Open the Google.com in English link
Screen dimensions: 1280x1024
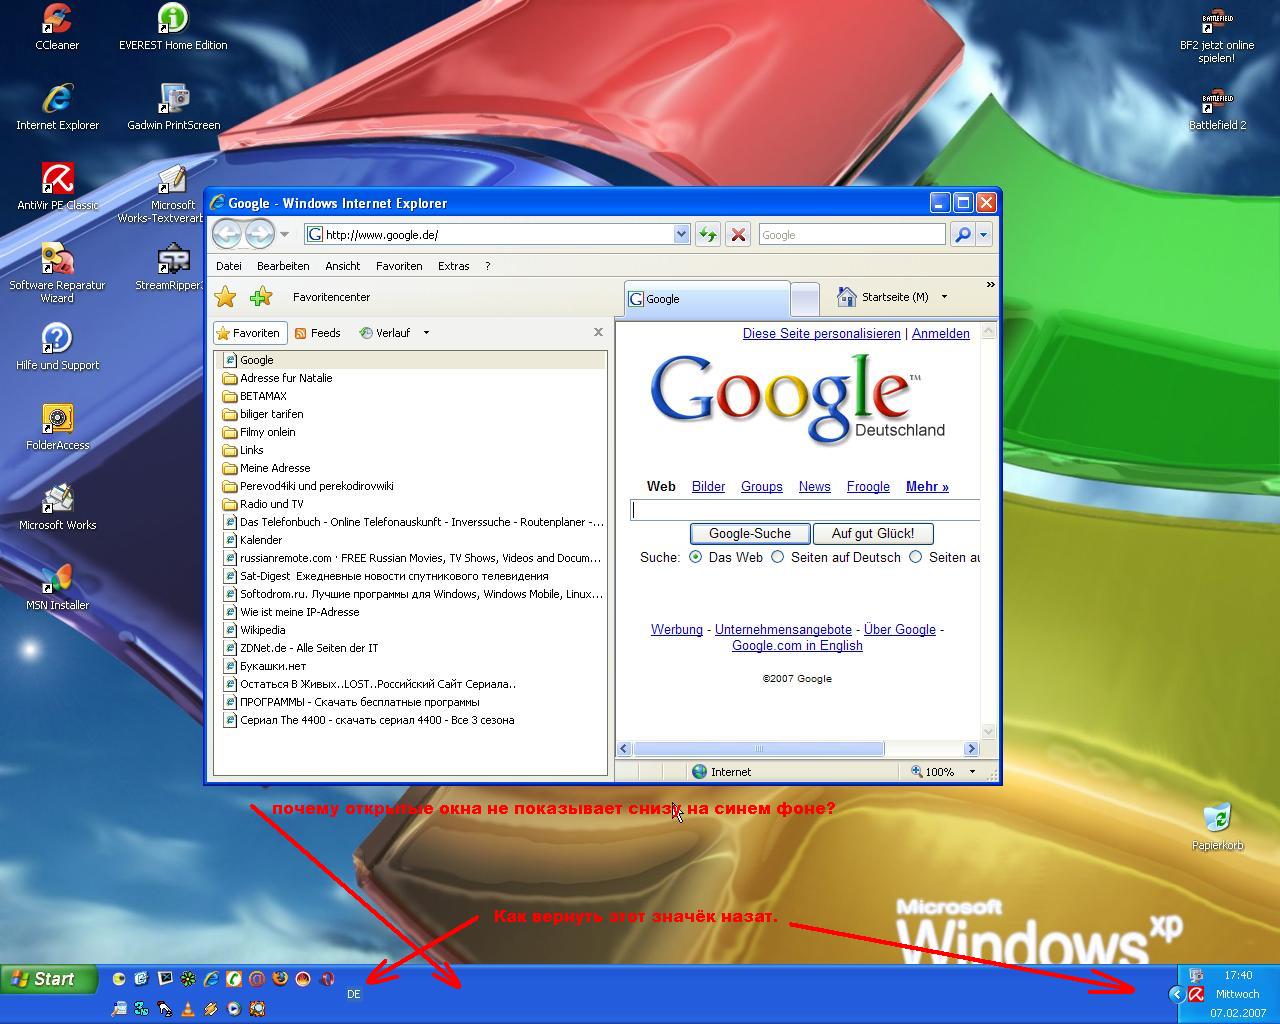click(797, 645)
